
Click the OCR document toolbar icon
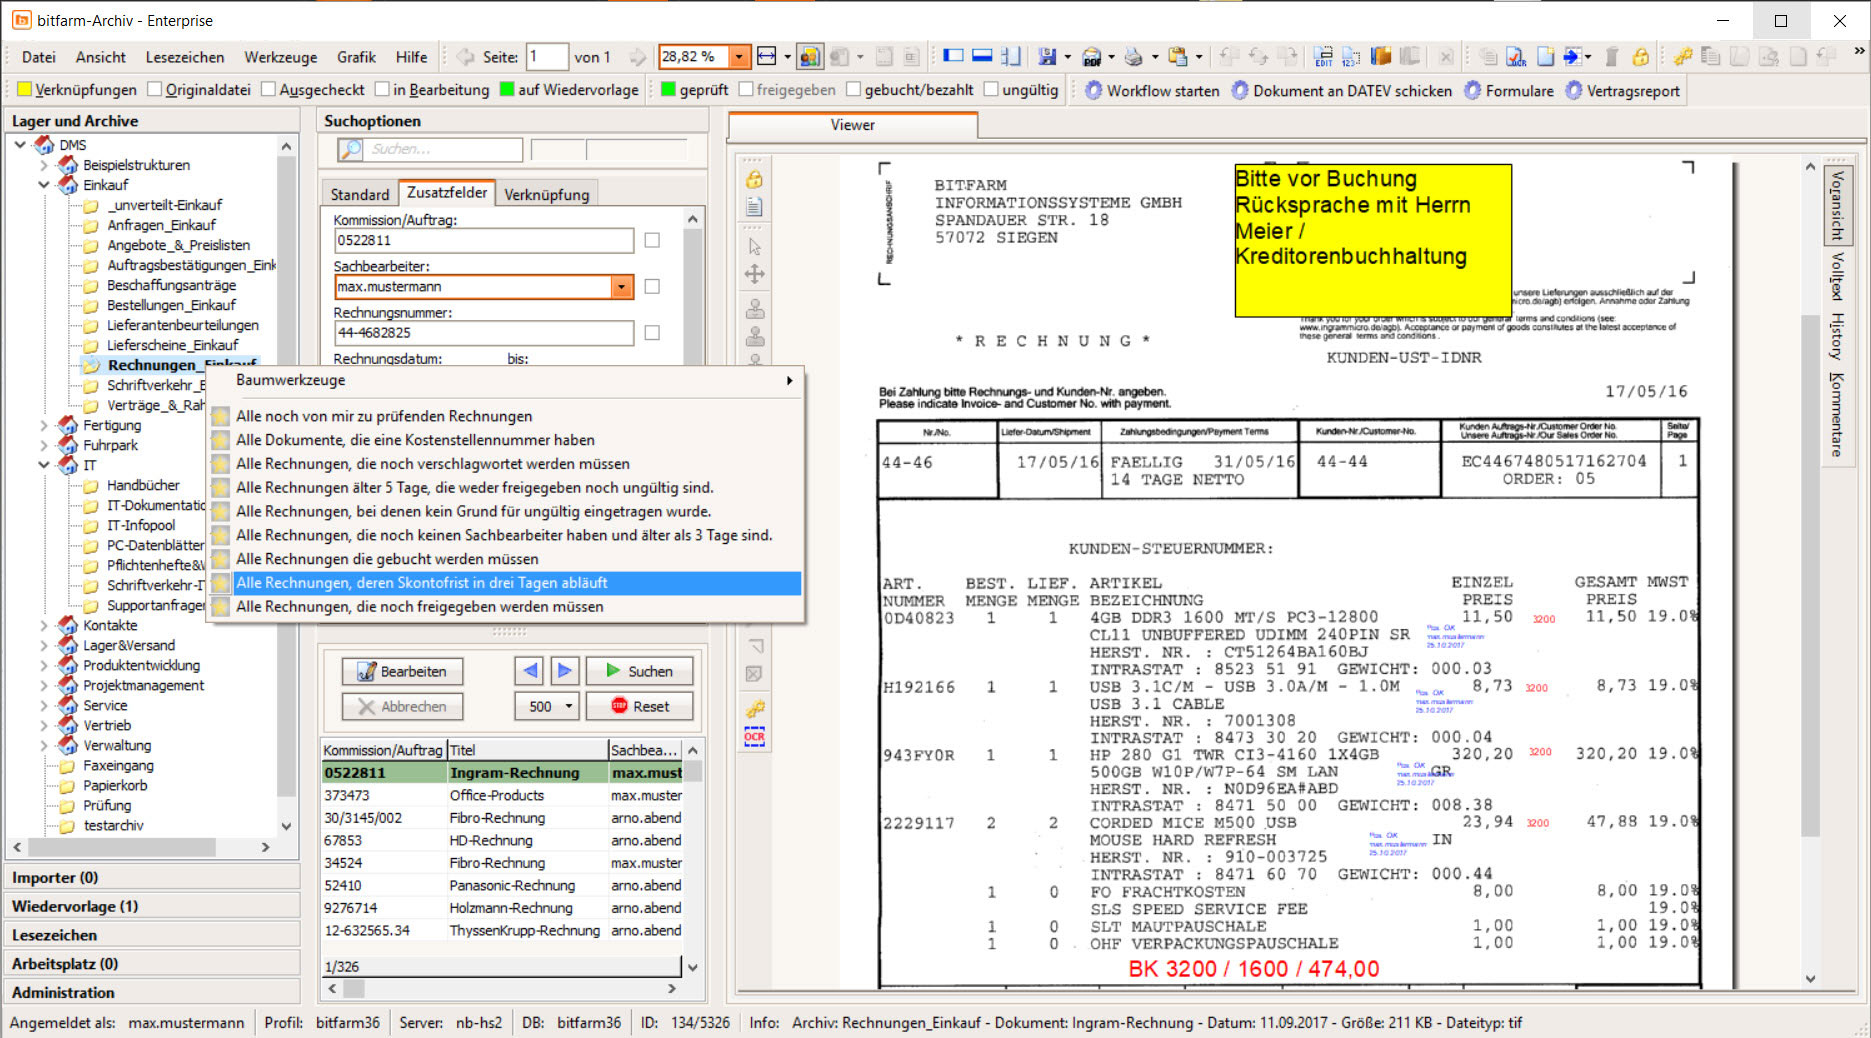1516,57
